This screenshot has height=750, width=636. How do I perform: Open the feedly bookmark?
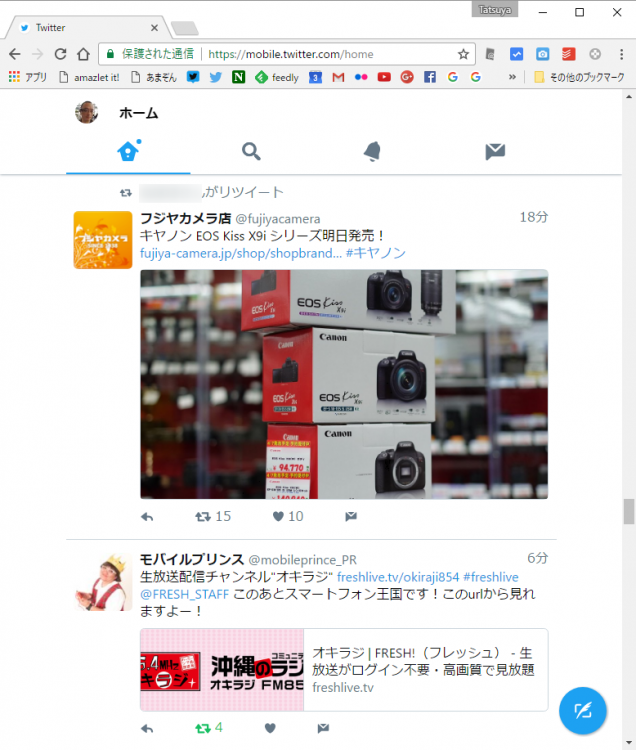point(277,77)
